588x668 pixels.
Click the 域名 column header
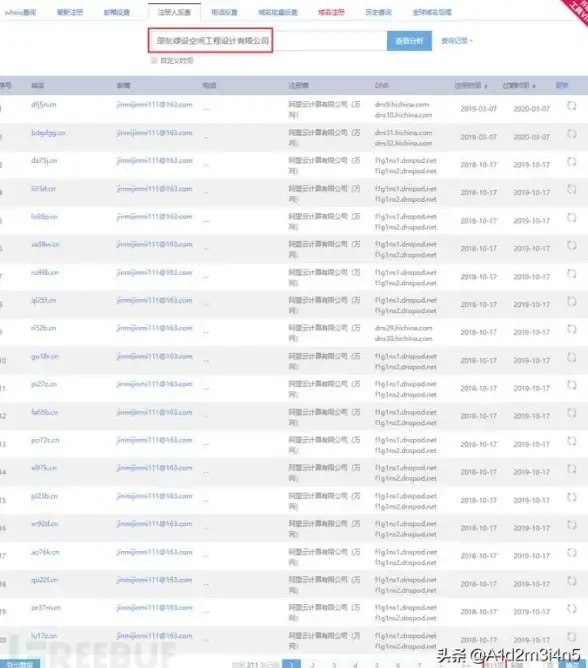click(x=37, y=86)
